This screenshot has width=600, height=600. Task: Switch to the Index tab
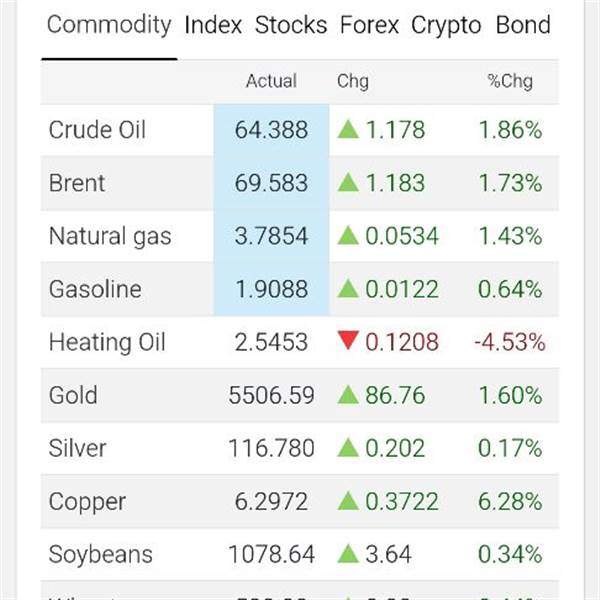pyautogui.click(x=213, y=26)
